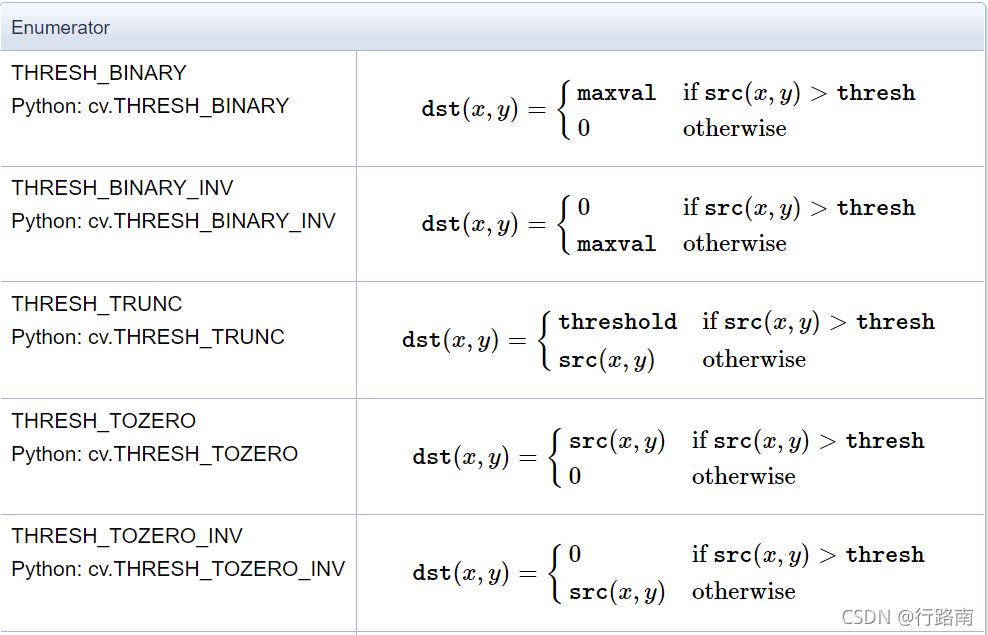
Task: Click Python: cv.THRESH_BINARY text
Action: [150, 106]
